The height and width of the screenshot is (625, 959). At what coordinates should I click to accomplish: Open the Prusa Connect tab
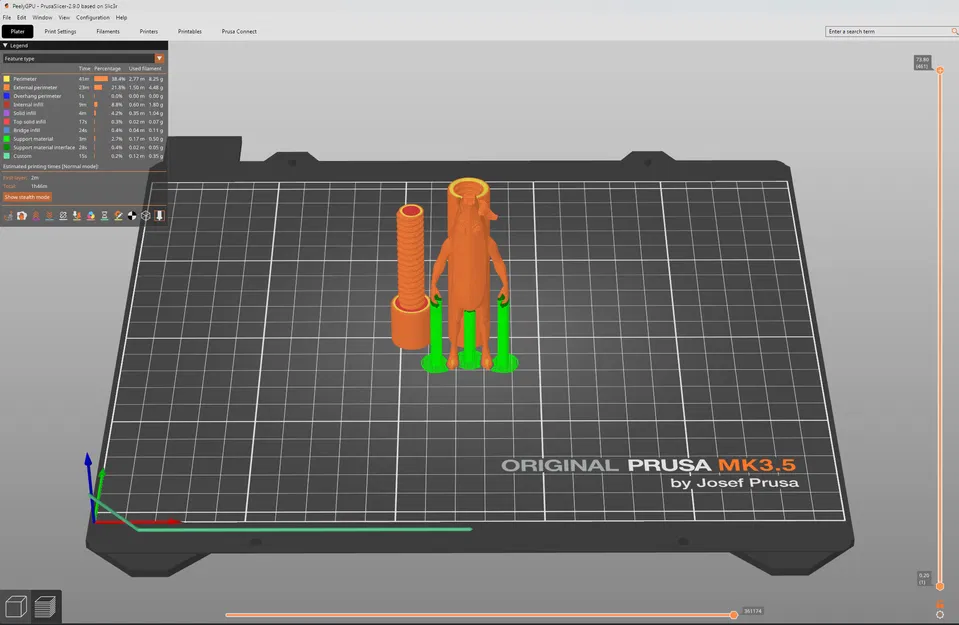coord(239,31)
